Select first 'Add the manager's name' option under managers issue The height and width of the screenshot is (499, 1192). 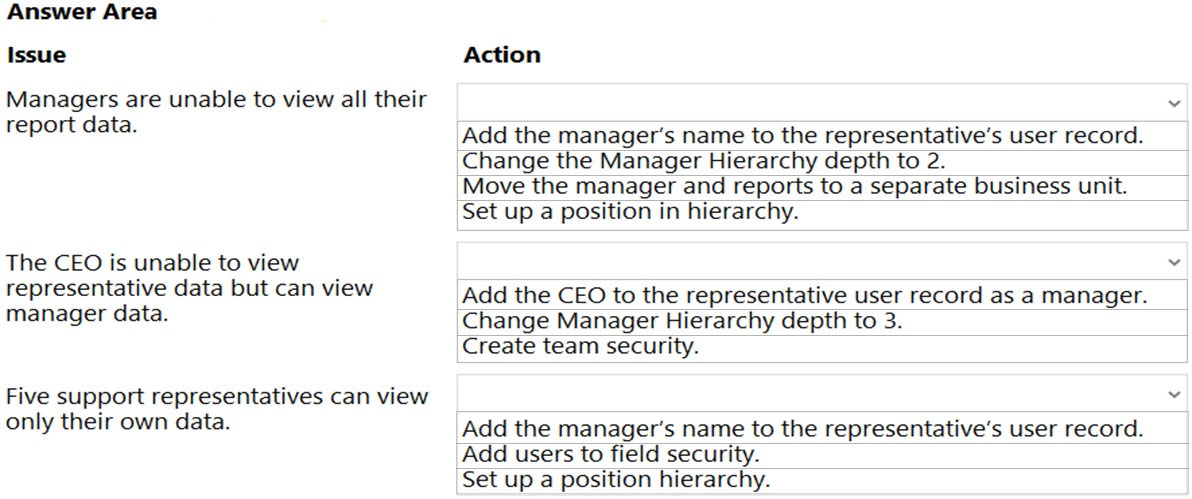[802, 136]
